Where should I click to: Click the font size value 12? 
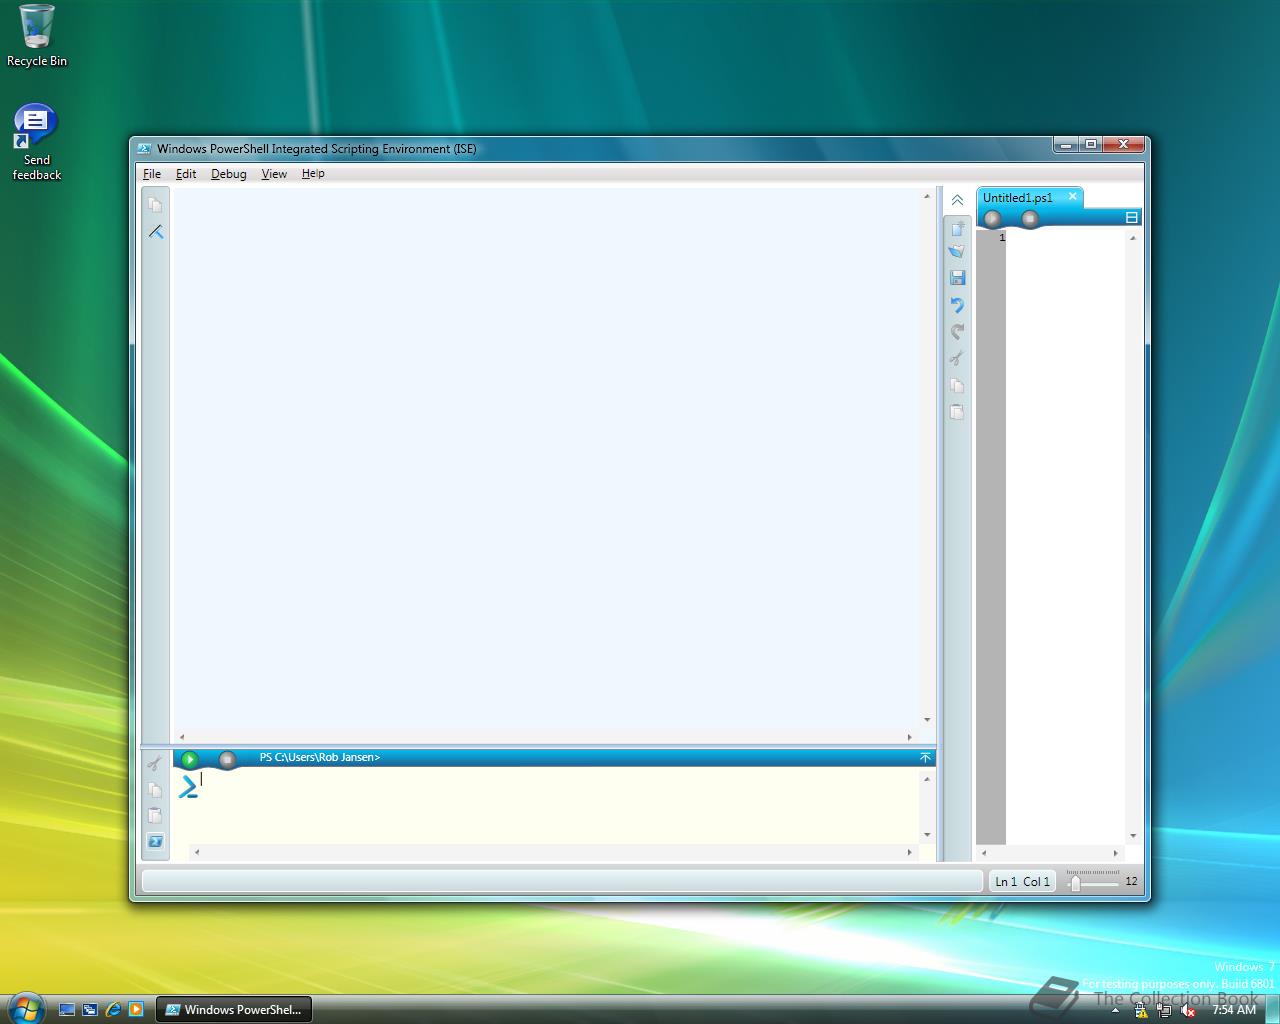click(1131, 882)
